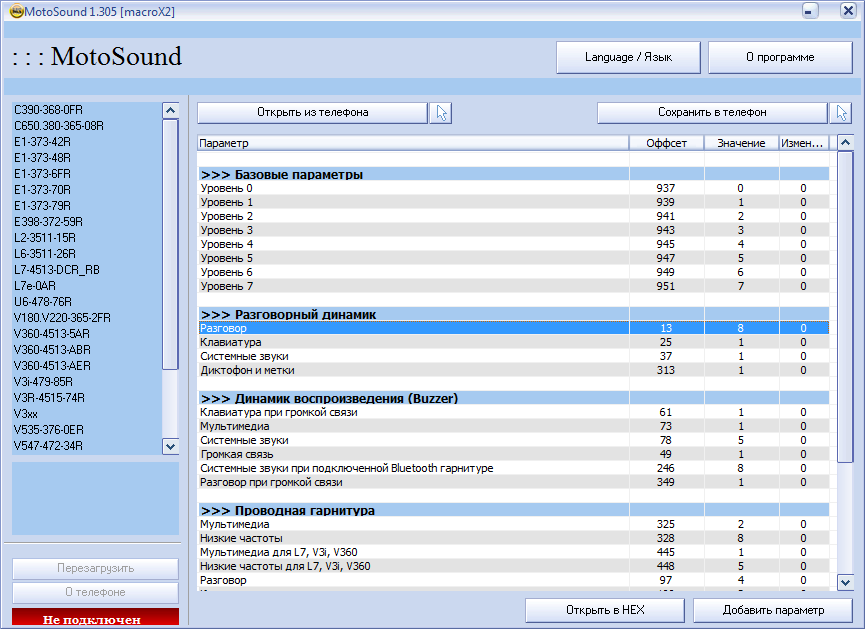Viewport: 865px width, 629px height.
Task: Select Низкие частоты для L7, V3i, V360
Action: (513, 566)
